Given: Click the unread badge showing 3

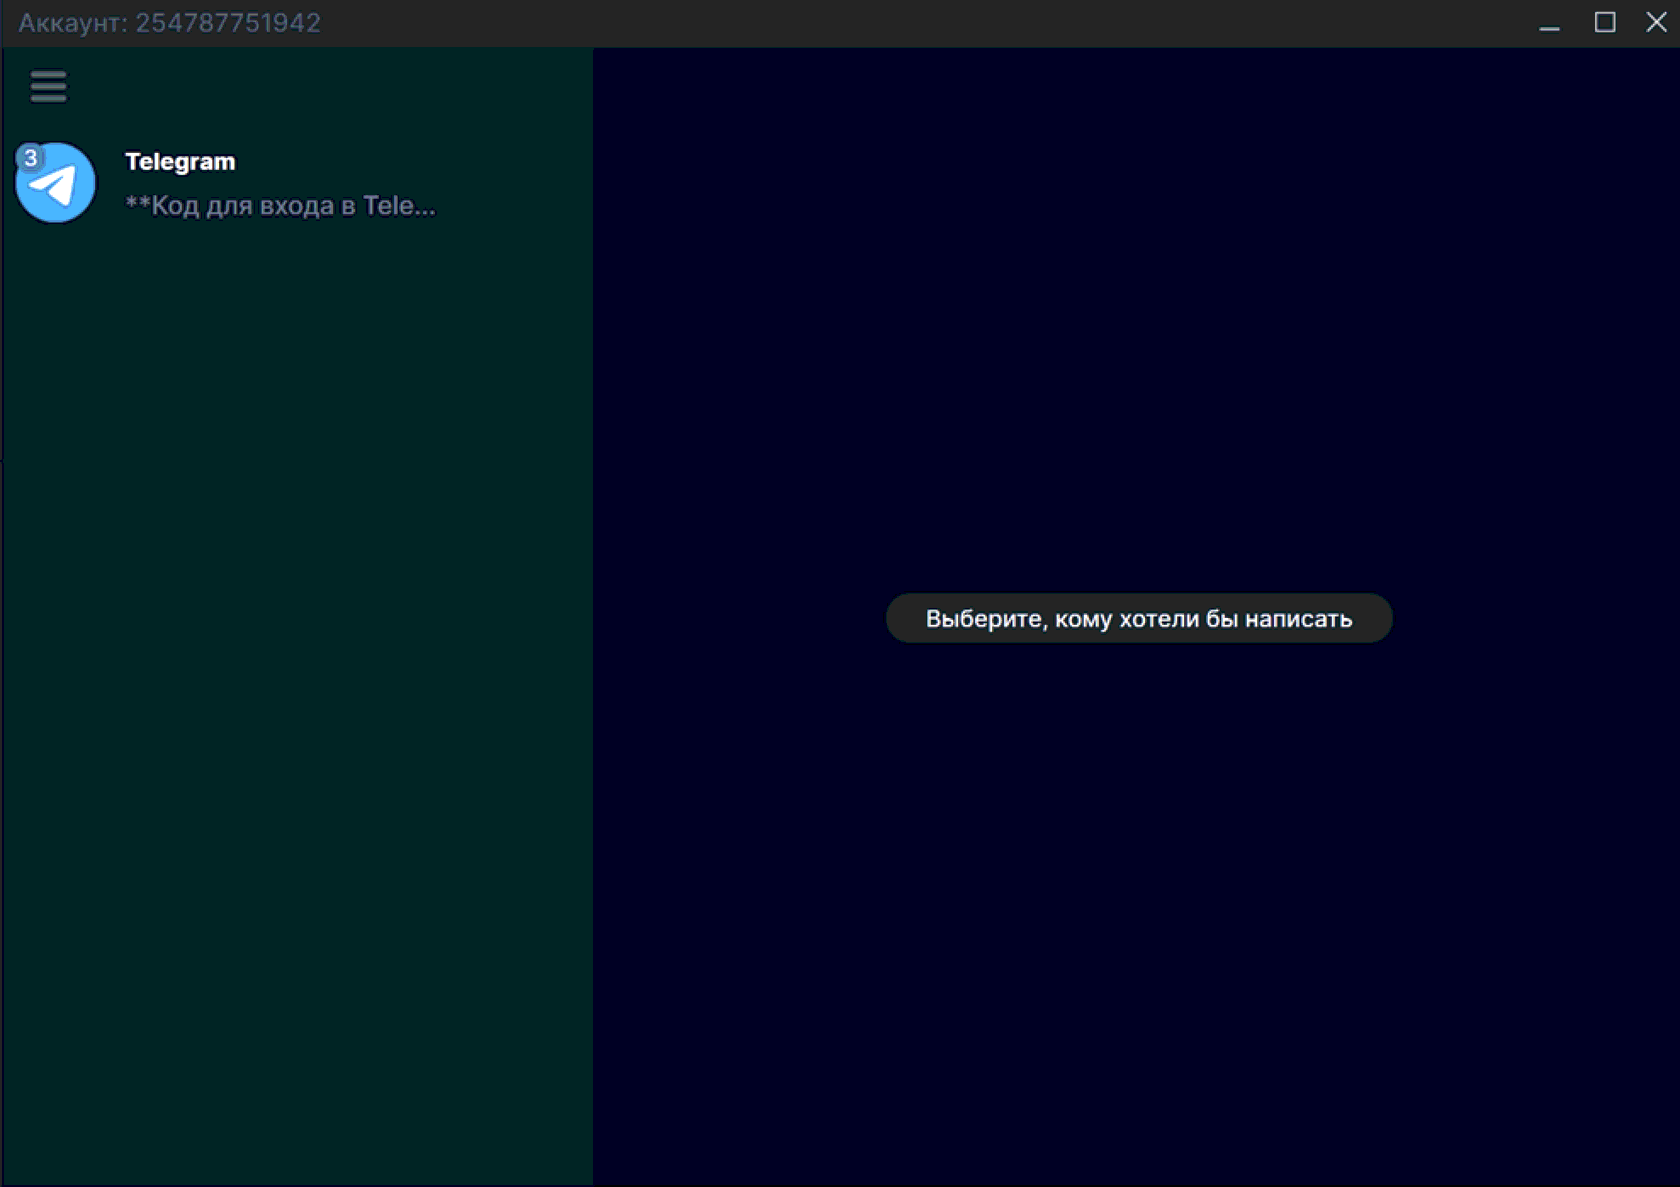Looking at the screenshot, I should coord(31,157).
